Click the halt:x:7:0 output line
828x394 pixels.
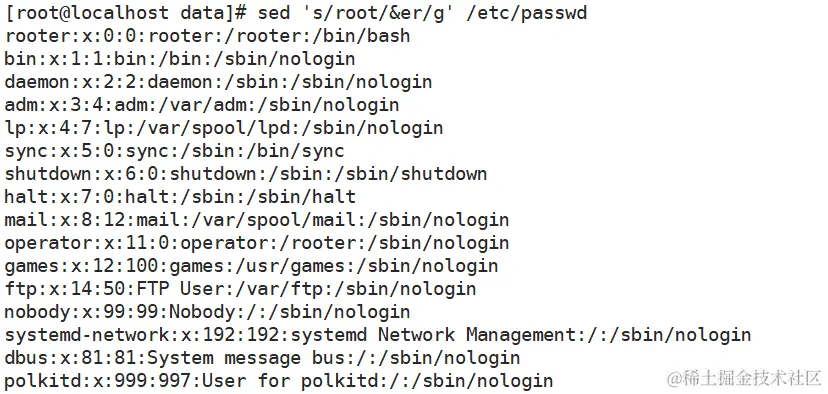click(180, 197)
